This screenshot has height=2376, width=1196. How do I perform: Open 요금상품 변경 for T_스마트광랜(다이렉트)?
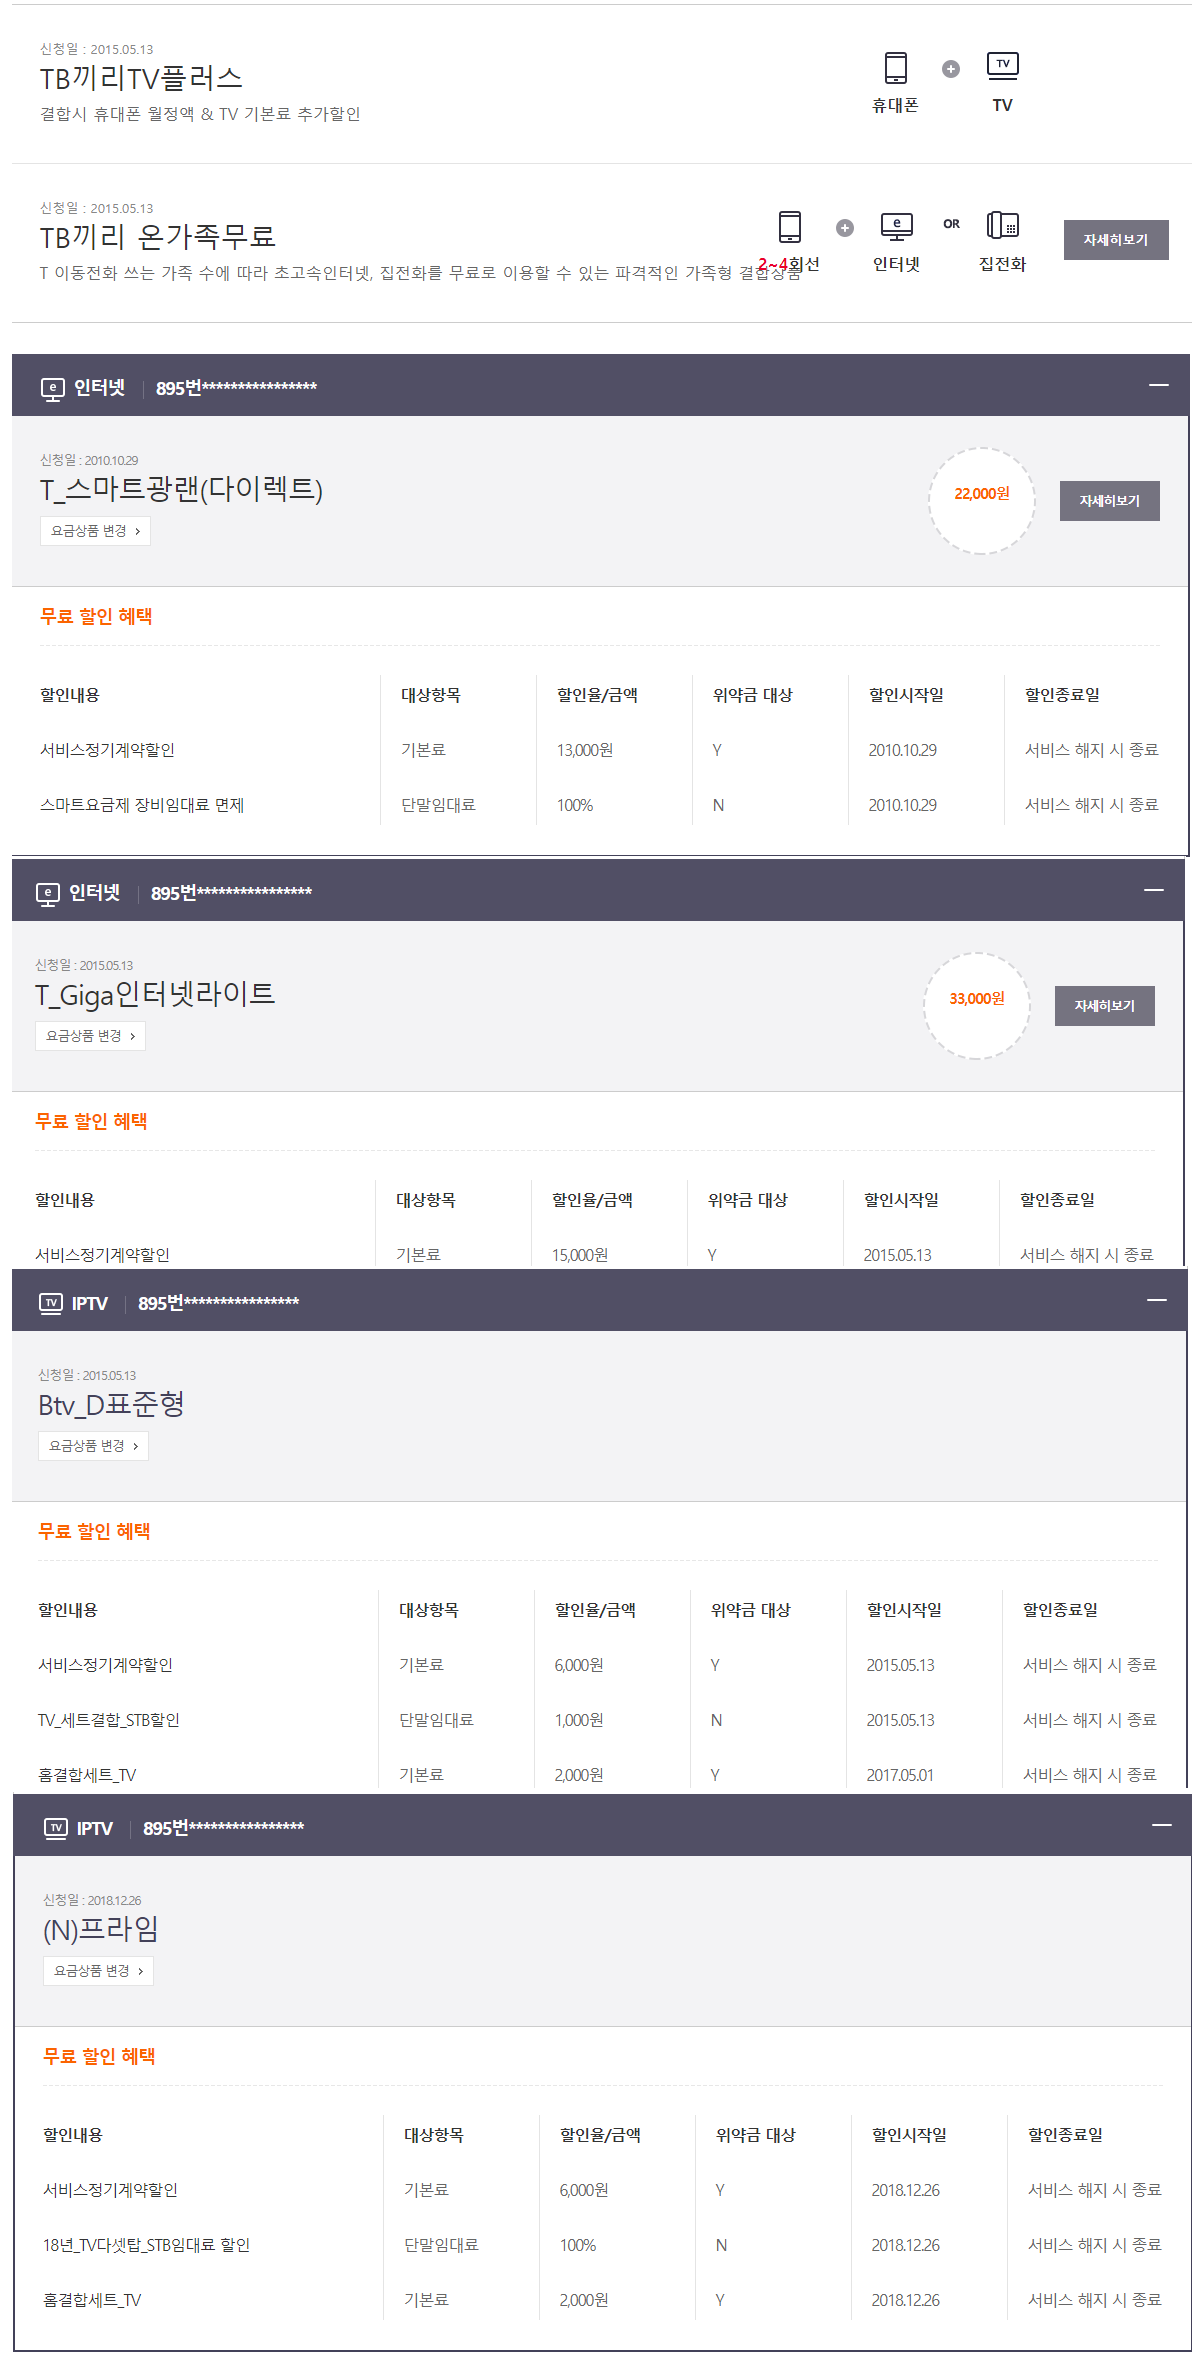coord(95,531)
